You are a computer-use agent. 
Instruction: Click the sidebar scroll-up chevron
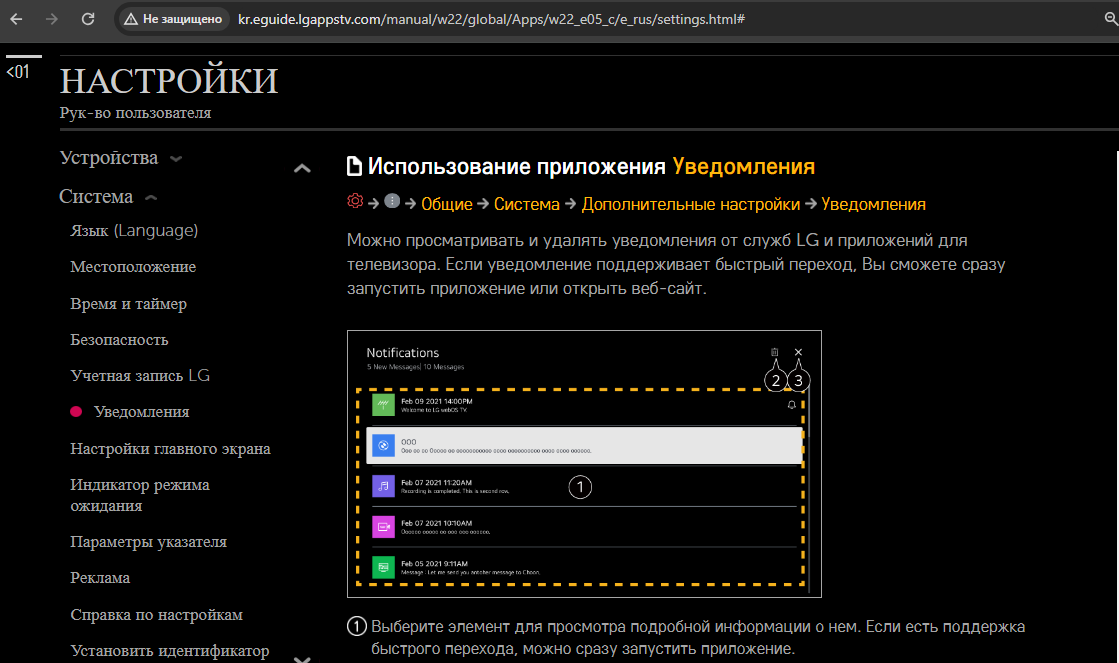pos(302,168)
